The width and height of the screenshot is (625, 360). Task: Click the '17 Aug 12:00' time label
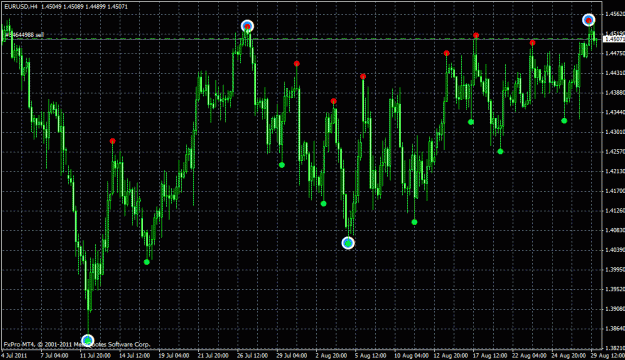489,356
